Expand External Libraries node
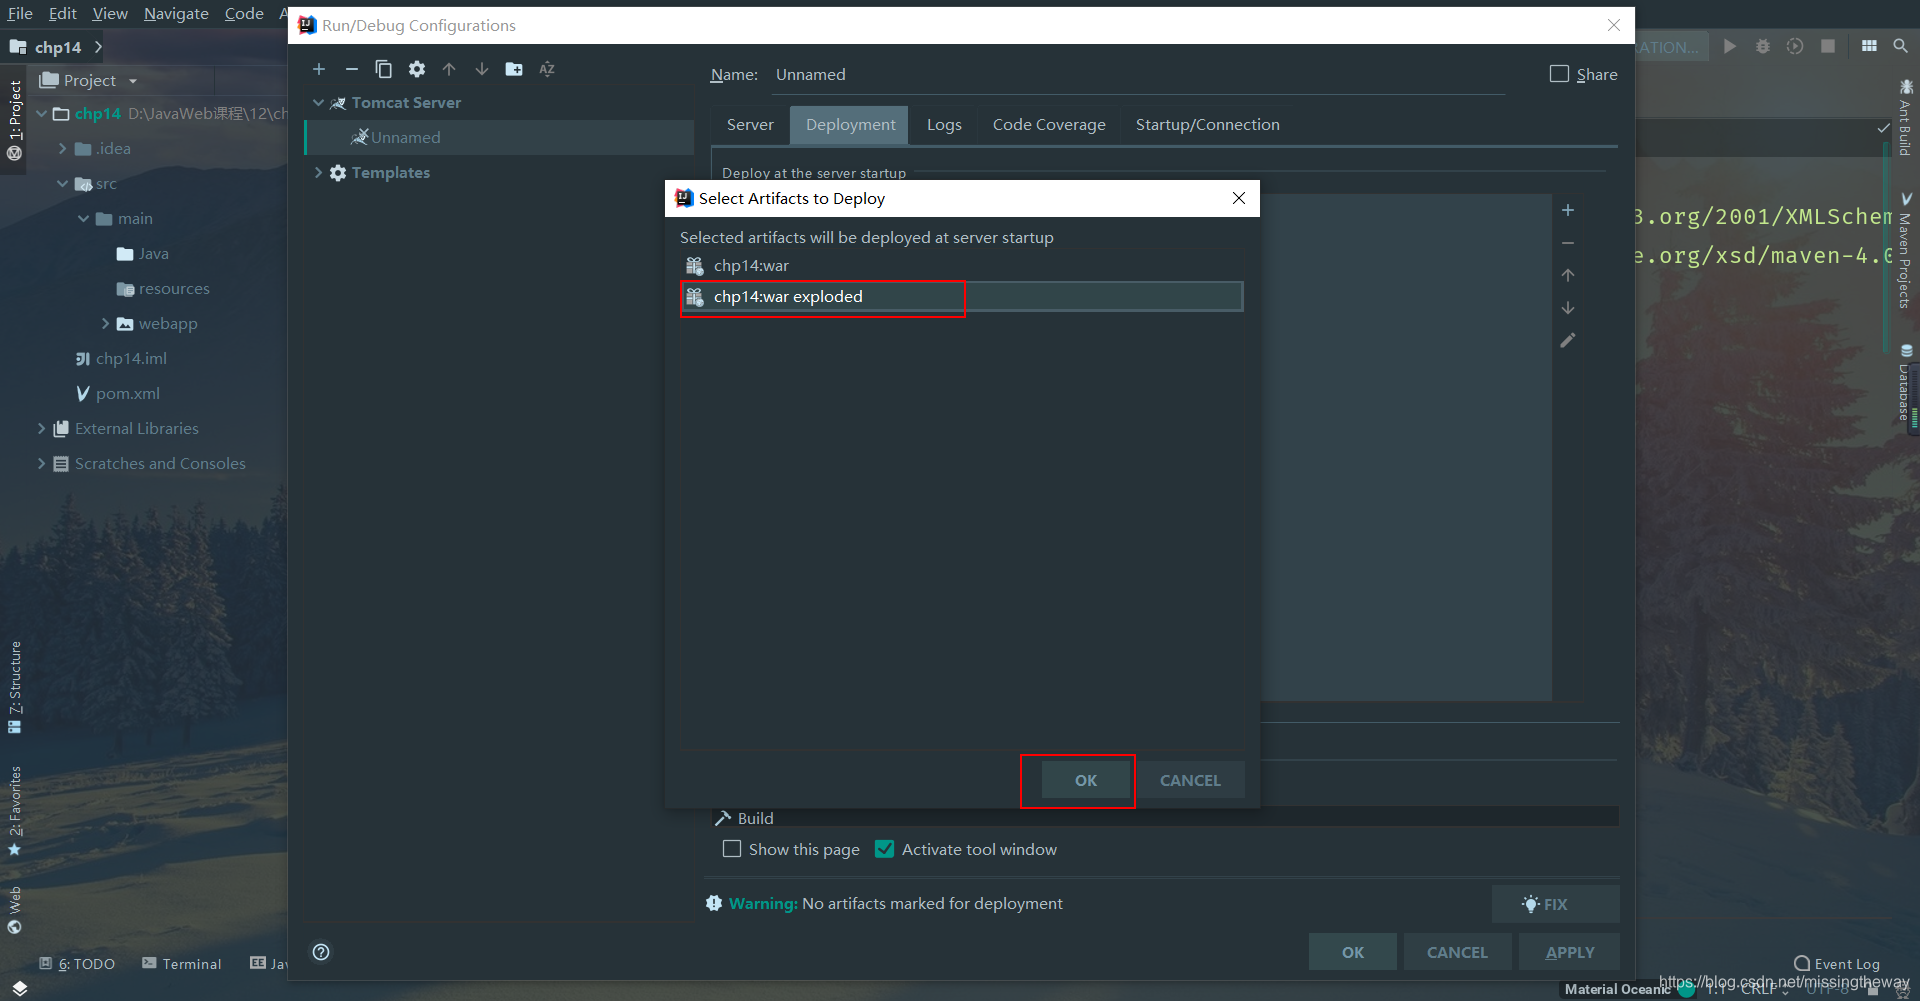This screenshot has height=1001, width=1920. 41,428
